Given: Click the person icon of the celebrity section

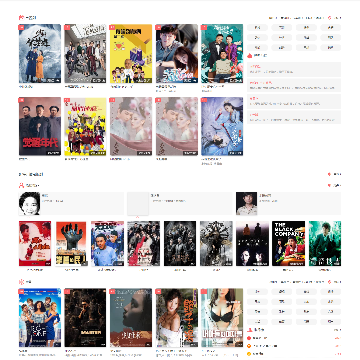Looking at the screenshot, I should [x=21, y=185].
